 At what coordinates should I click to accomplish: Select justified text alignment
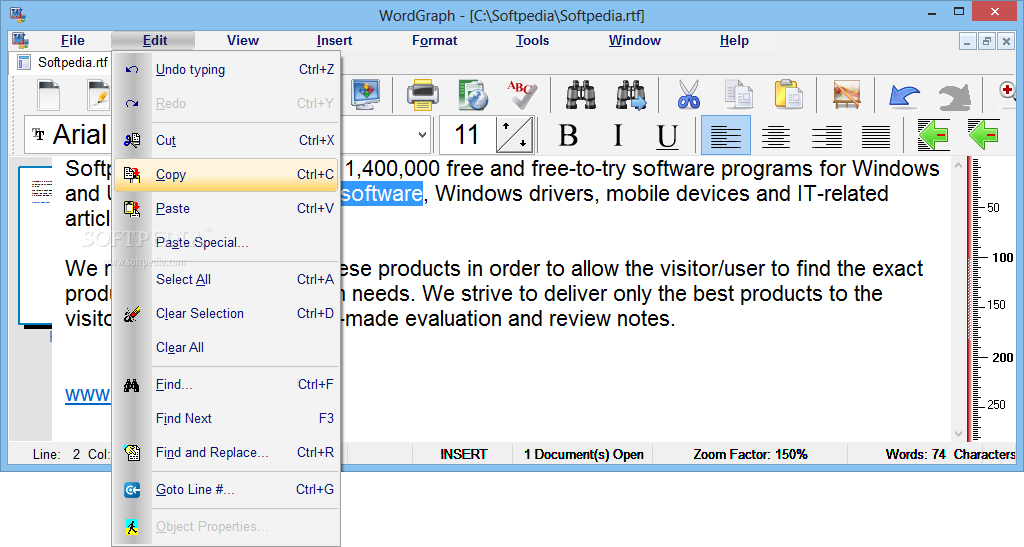pos(876,136)
